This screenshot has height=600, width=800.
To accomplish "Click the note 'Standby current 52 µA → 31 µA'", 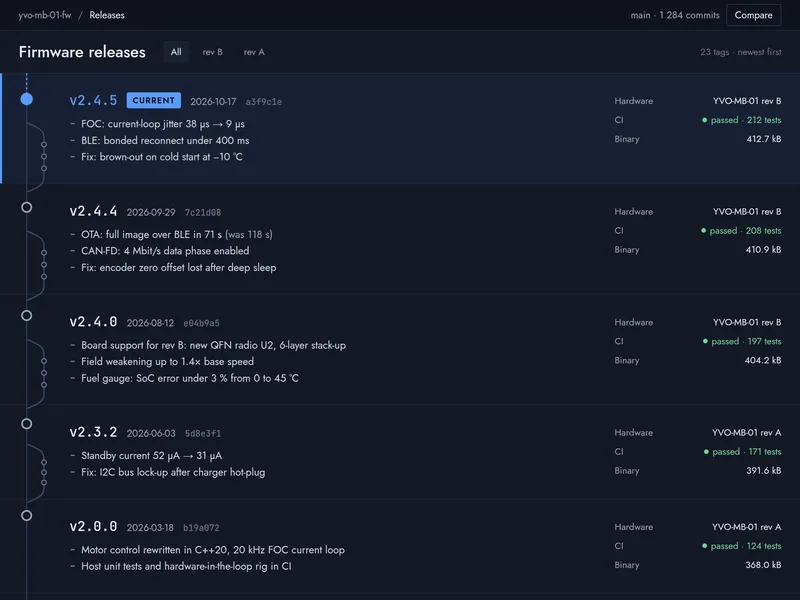I will [152, 456].
